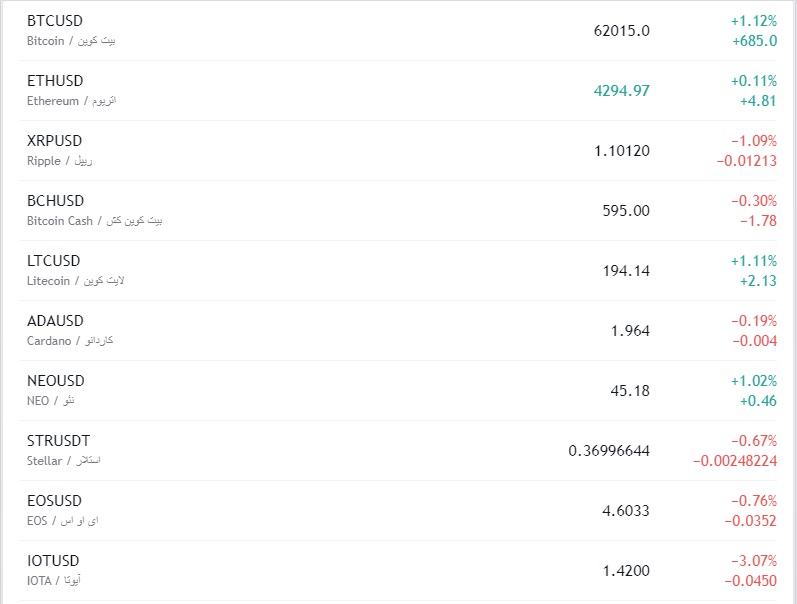Click the BCHUSD symbol name
Image resolution: width=797 pixels, height=604 pixels.
click(x=56, y=201)
